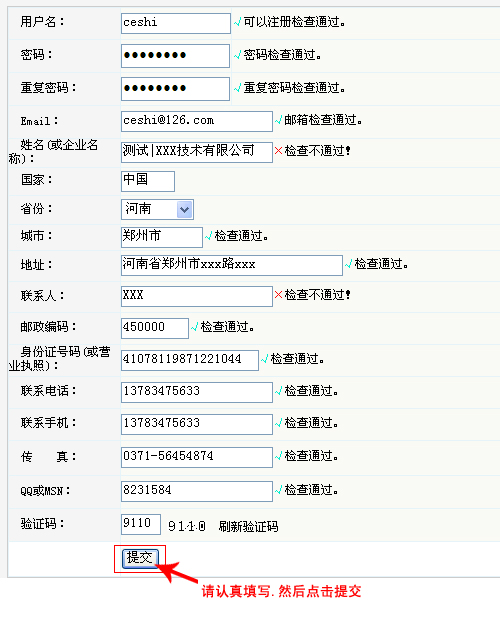Click the green checkmark beside the username field
The height and width of the screenshot is (617, 500).
tap(237, 22)
